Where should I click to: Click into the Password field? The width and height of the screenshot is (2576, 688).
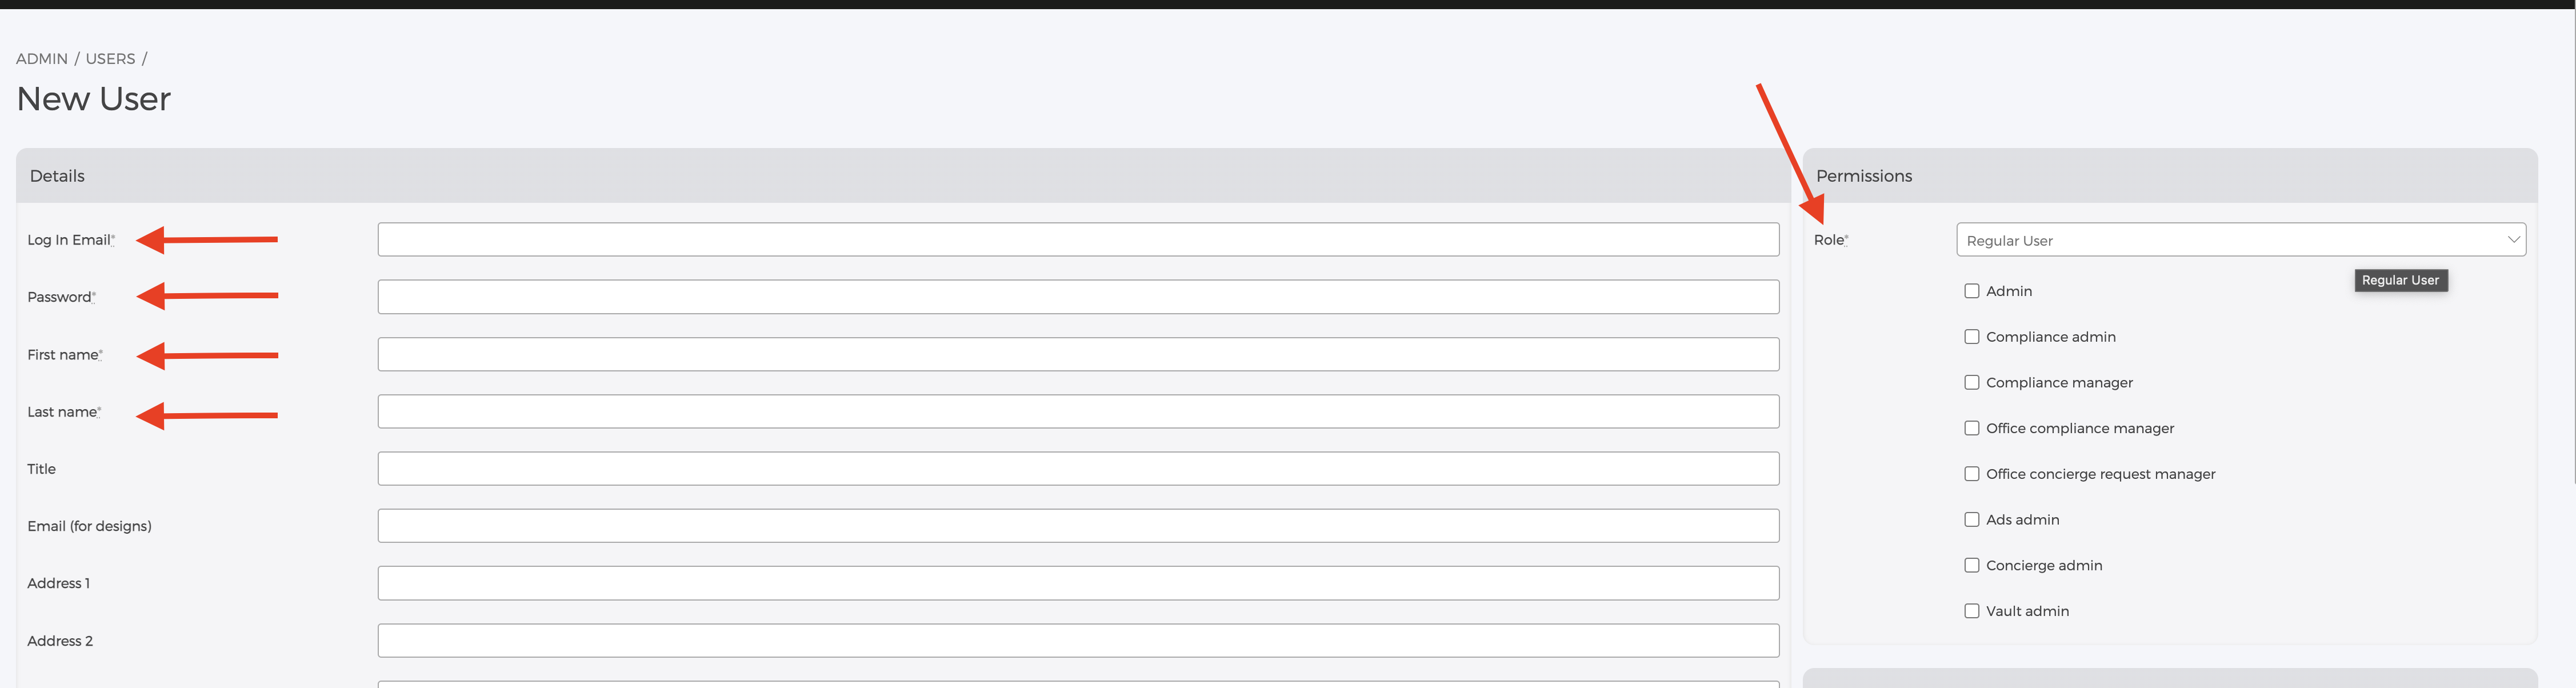(1078, 297)
